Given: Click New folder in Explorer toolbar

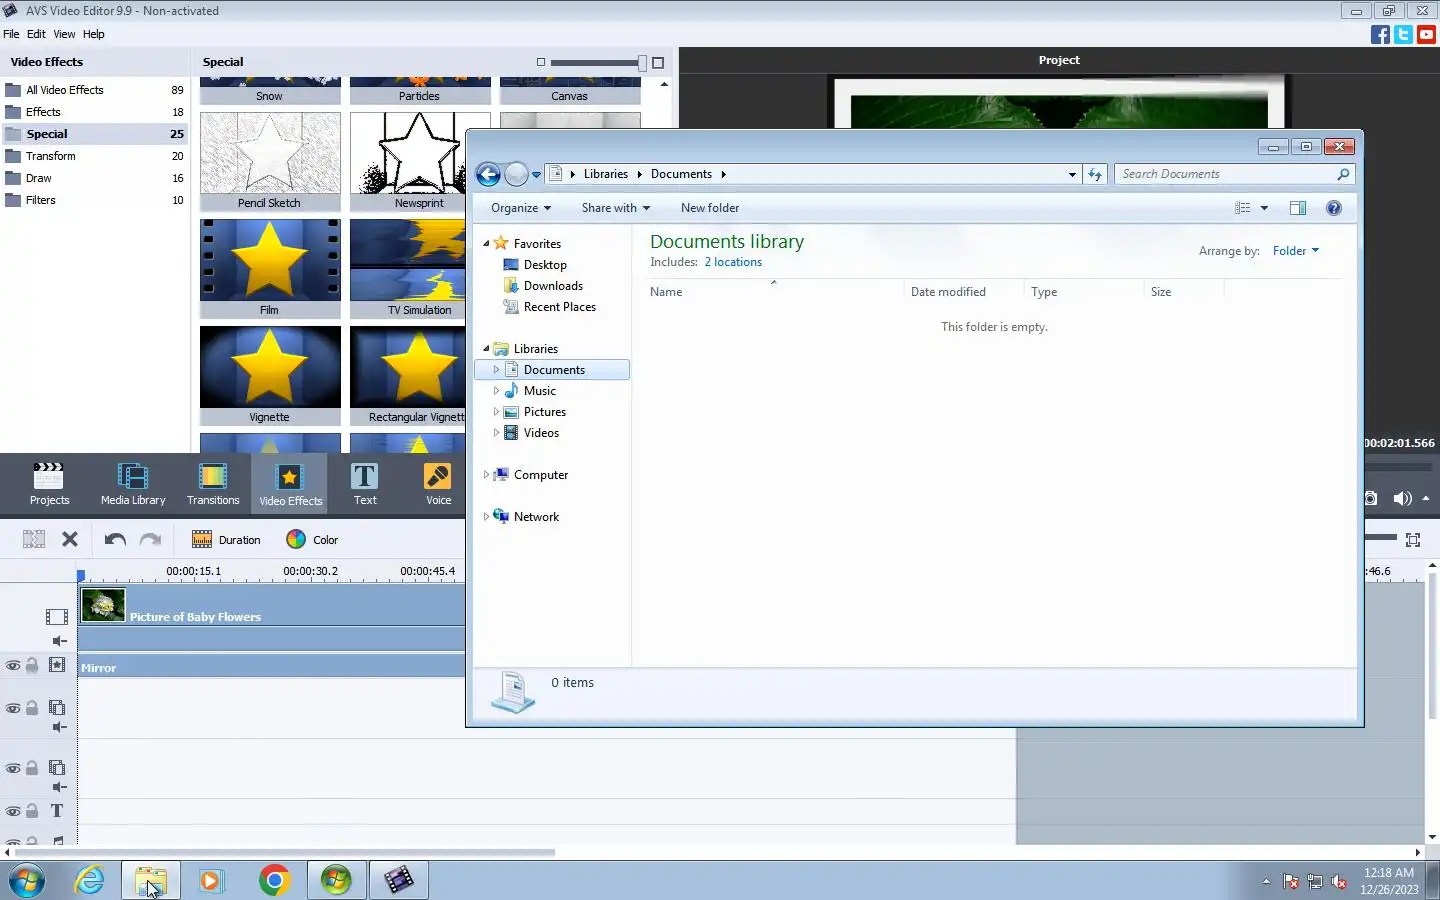Looking at the screenshot, I should click(x=710, y=208).
